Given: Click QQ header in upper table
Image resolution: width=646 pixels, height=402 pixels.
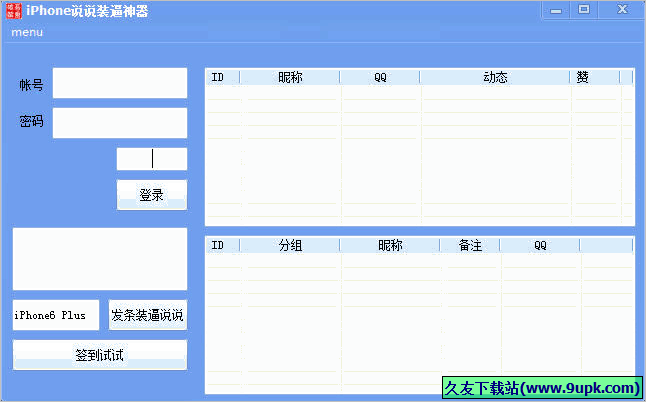Looking at the screenshot, I should pos(380,77).
